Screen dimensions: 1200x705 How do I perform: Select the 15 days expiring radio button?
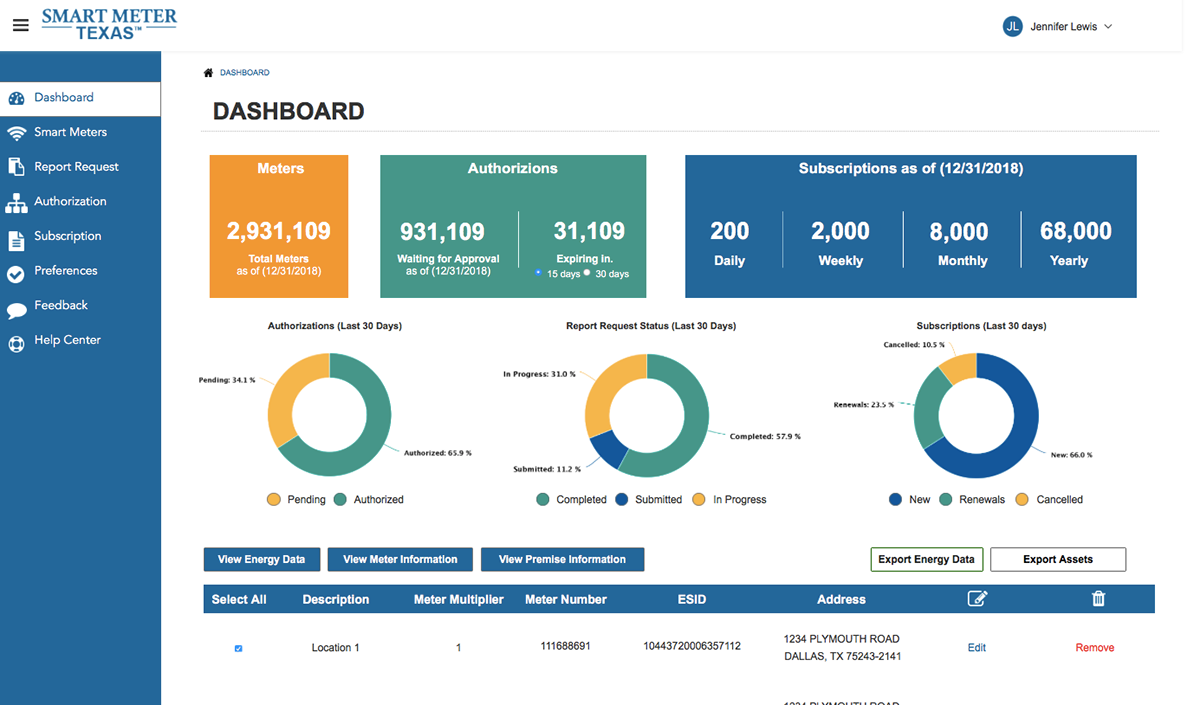click(538, 272)
